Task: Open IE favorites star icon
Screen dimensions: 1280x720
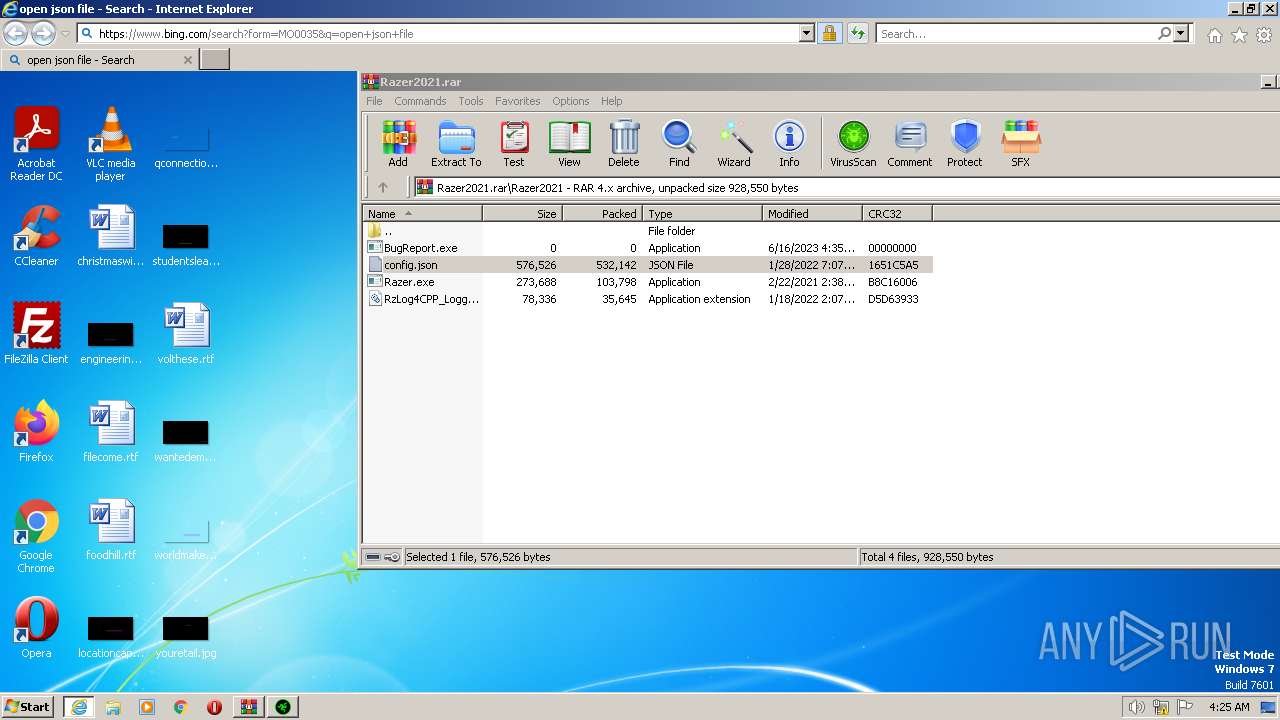Action: 1239,35
